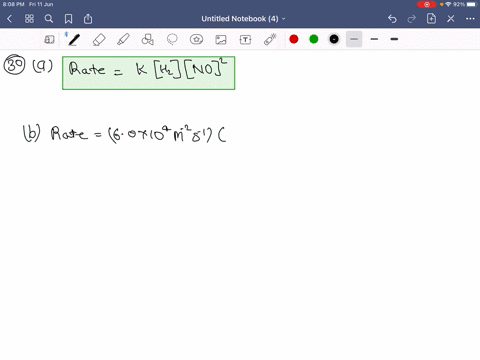This screenshot has height=360, width=480.
Task: Open the more options ellipsis menu
Action: click(470, 19)
